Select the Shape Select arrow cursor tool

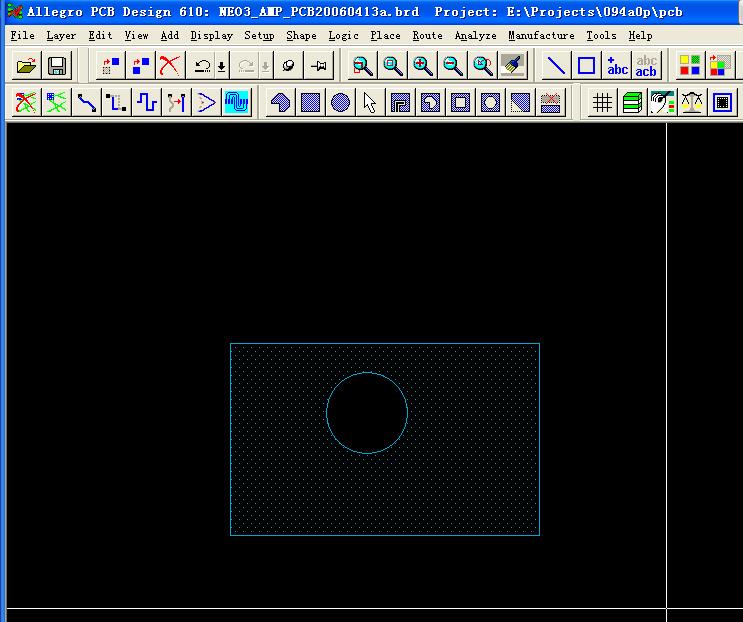(x=370, y=102)
